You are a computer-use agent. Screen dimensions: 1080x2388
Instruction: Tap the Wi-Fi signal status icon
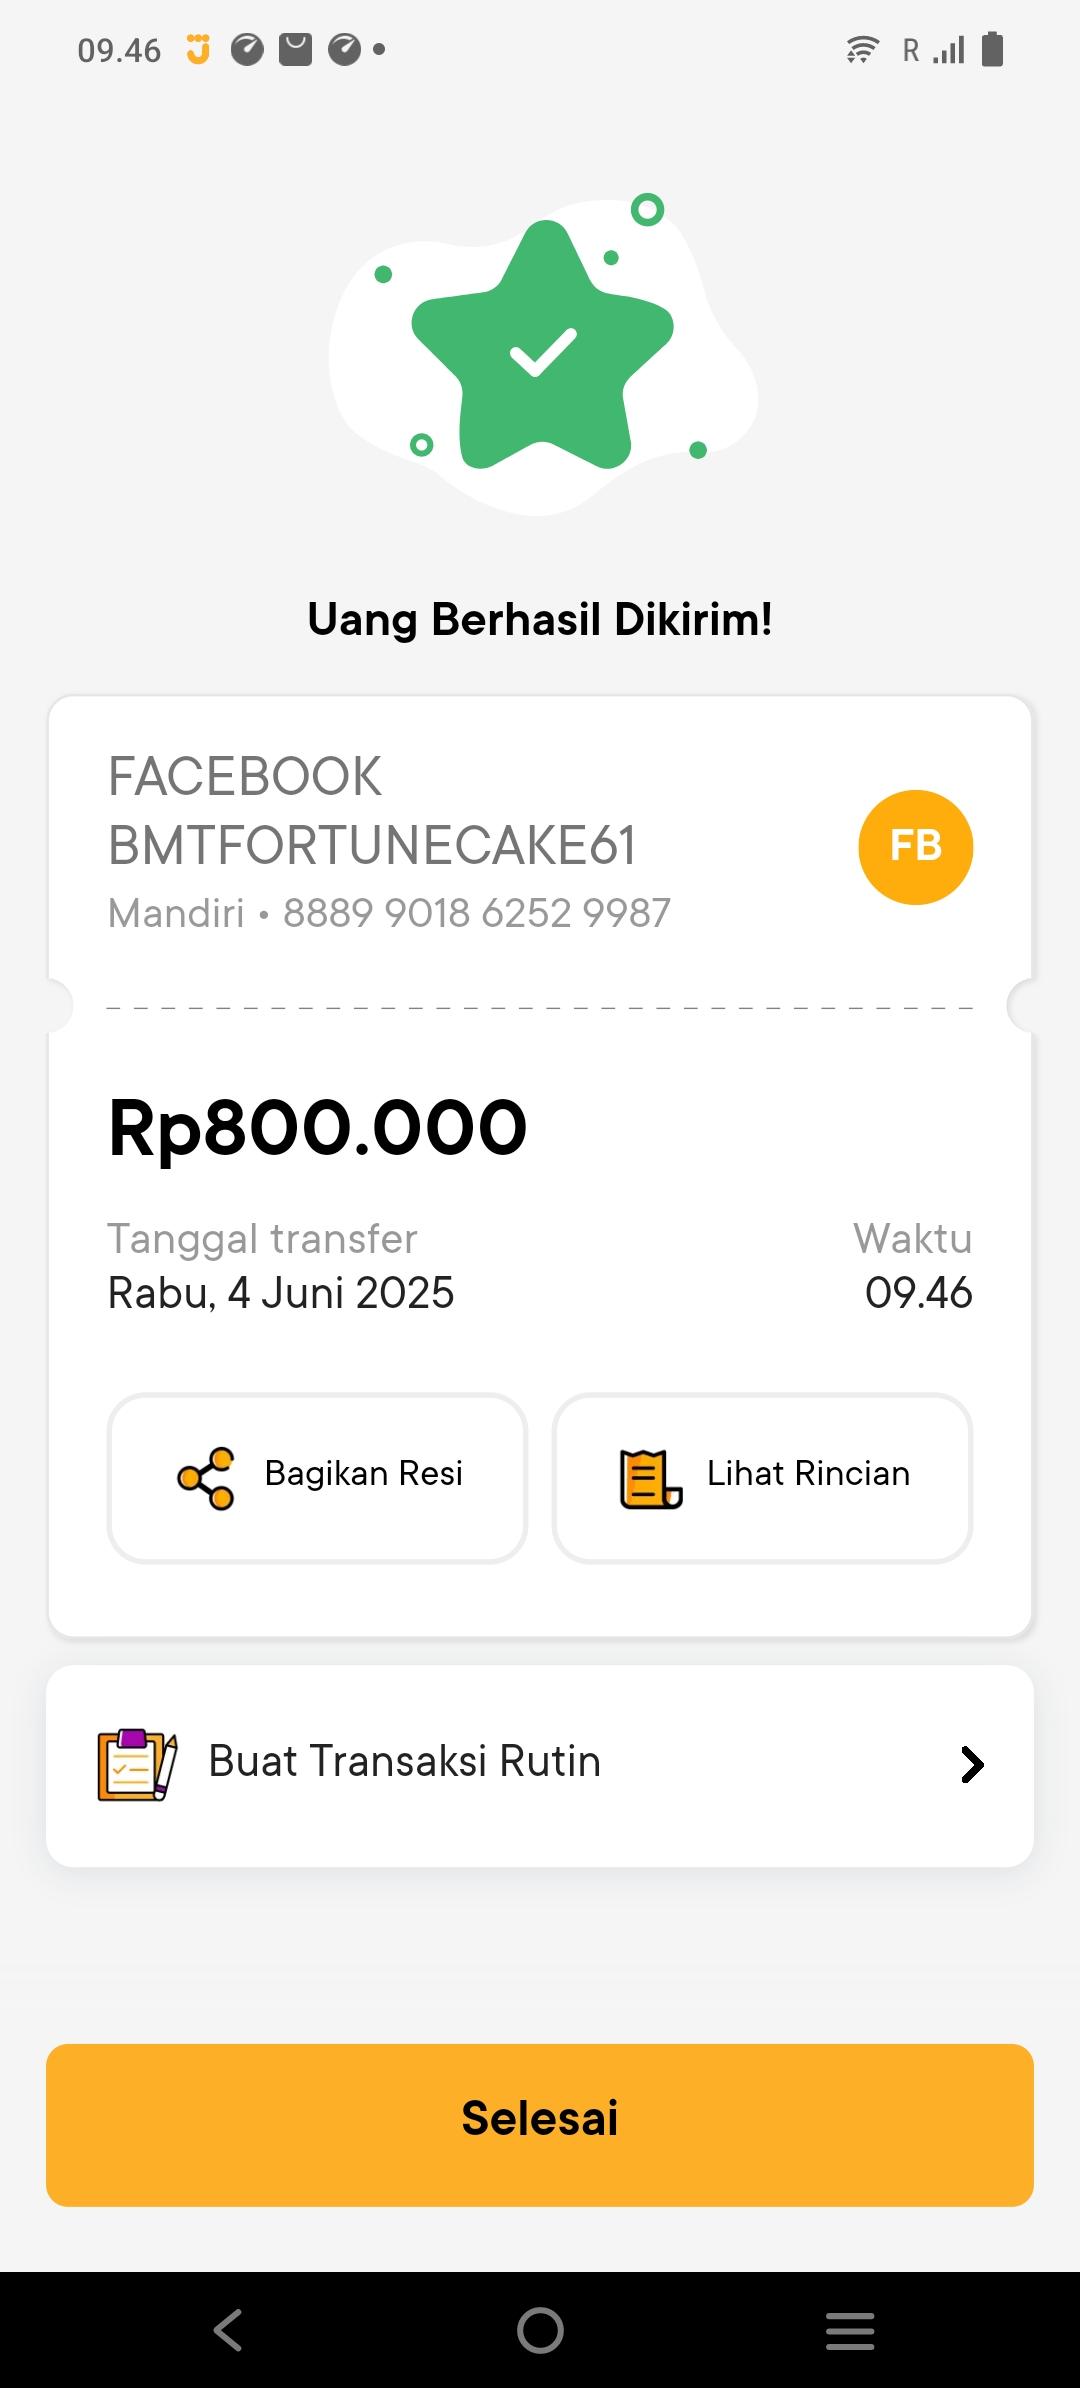point(861,49)
